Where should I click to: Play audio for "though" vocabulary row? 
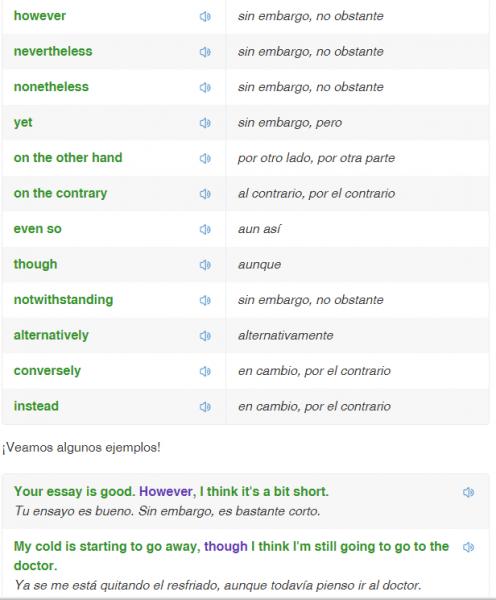pos(205,265)
